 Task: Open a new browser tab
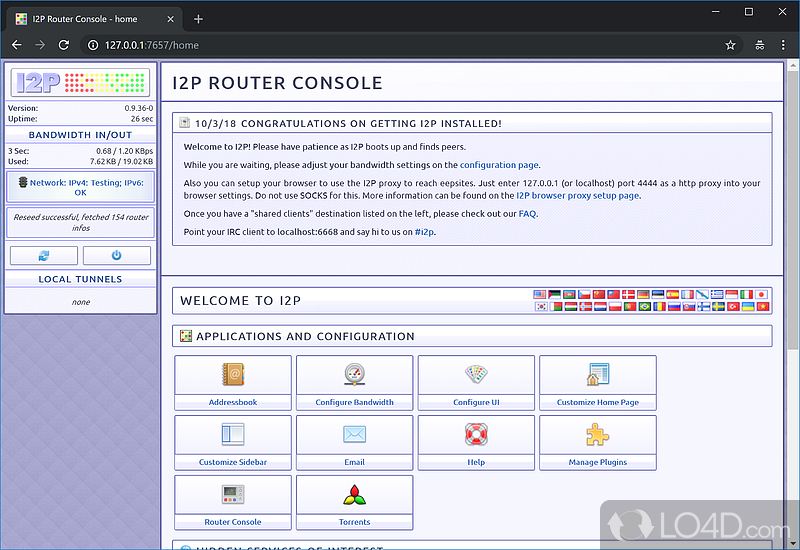pos(198,19)
